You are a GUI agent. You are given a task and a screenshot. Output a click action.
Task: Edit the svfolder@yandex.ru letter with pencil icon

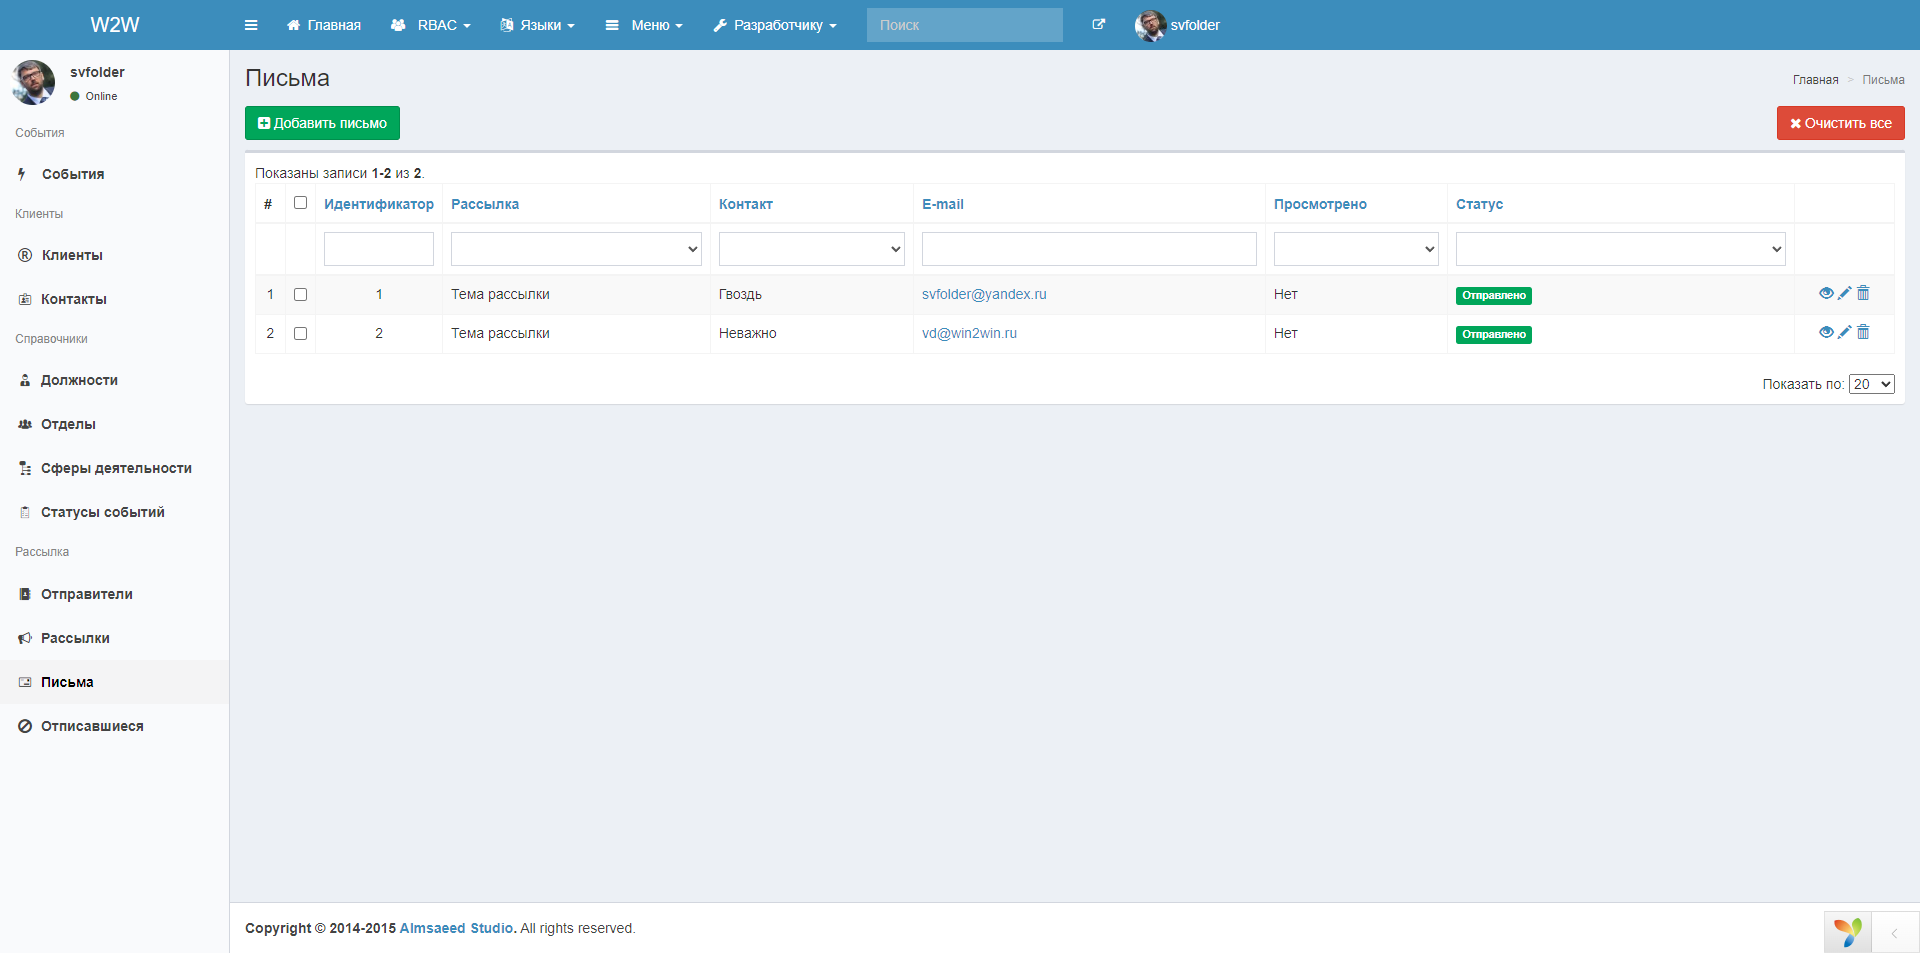(x=1845, y=293)
